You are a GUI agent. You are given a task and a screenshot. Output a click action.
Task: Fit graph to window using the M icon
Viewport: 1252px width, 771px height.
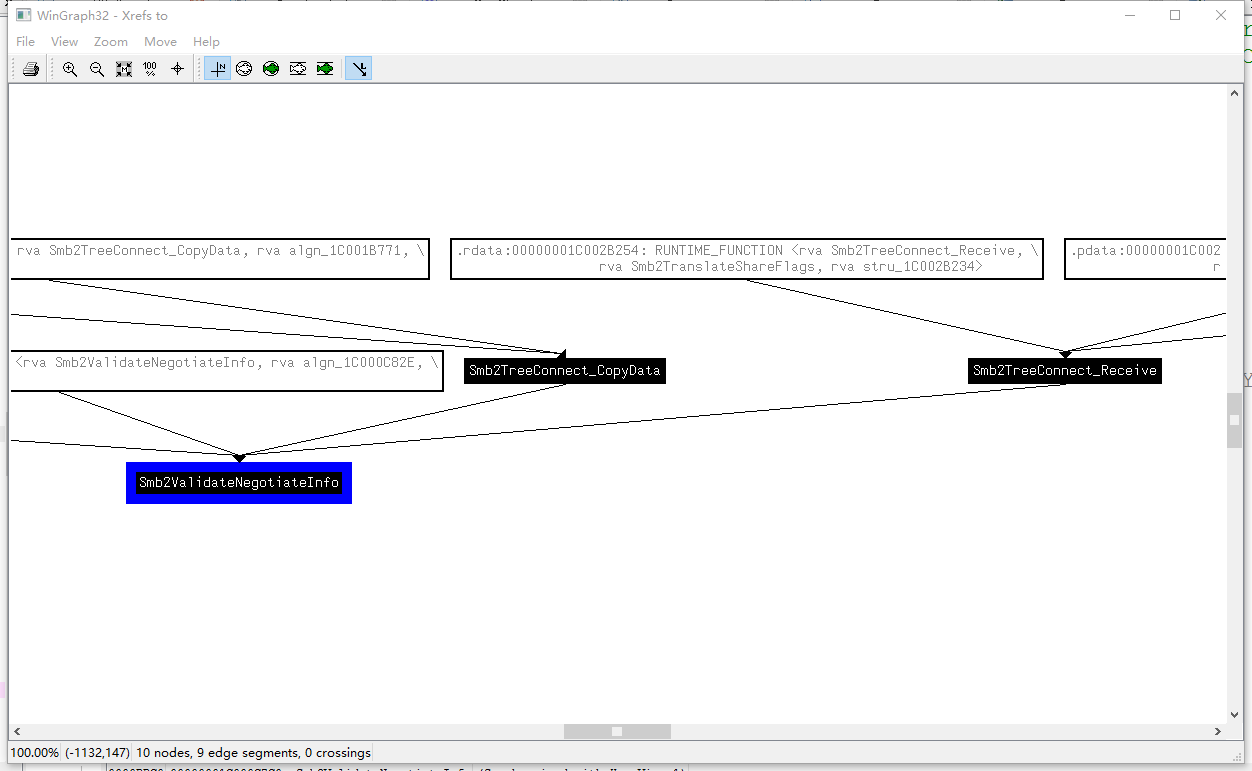124,69
